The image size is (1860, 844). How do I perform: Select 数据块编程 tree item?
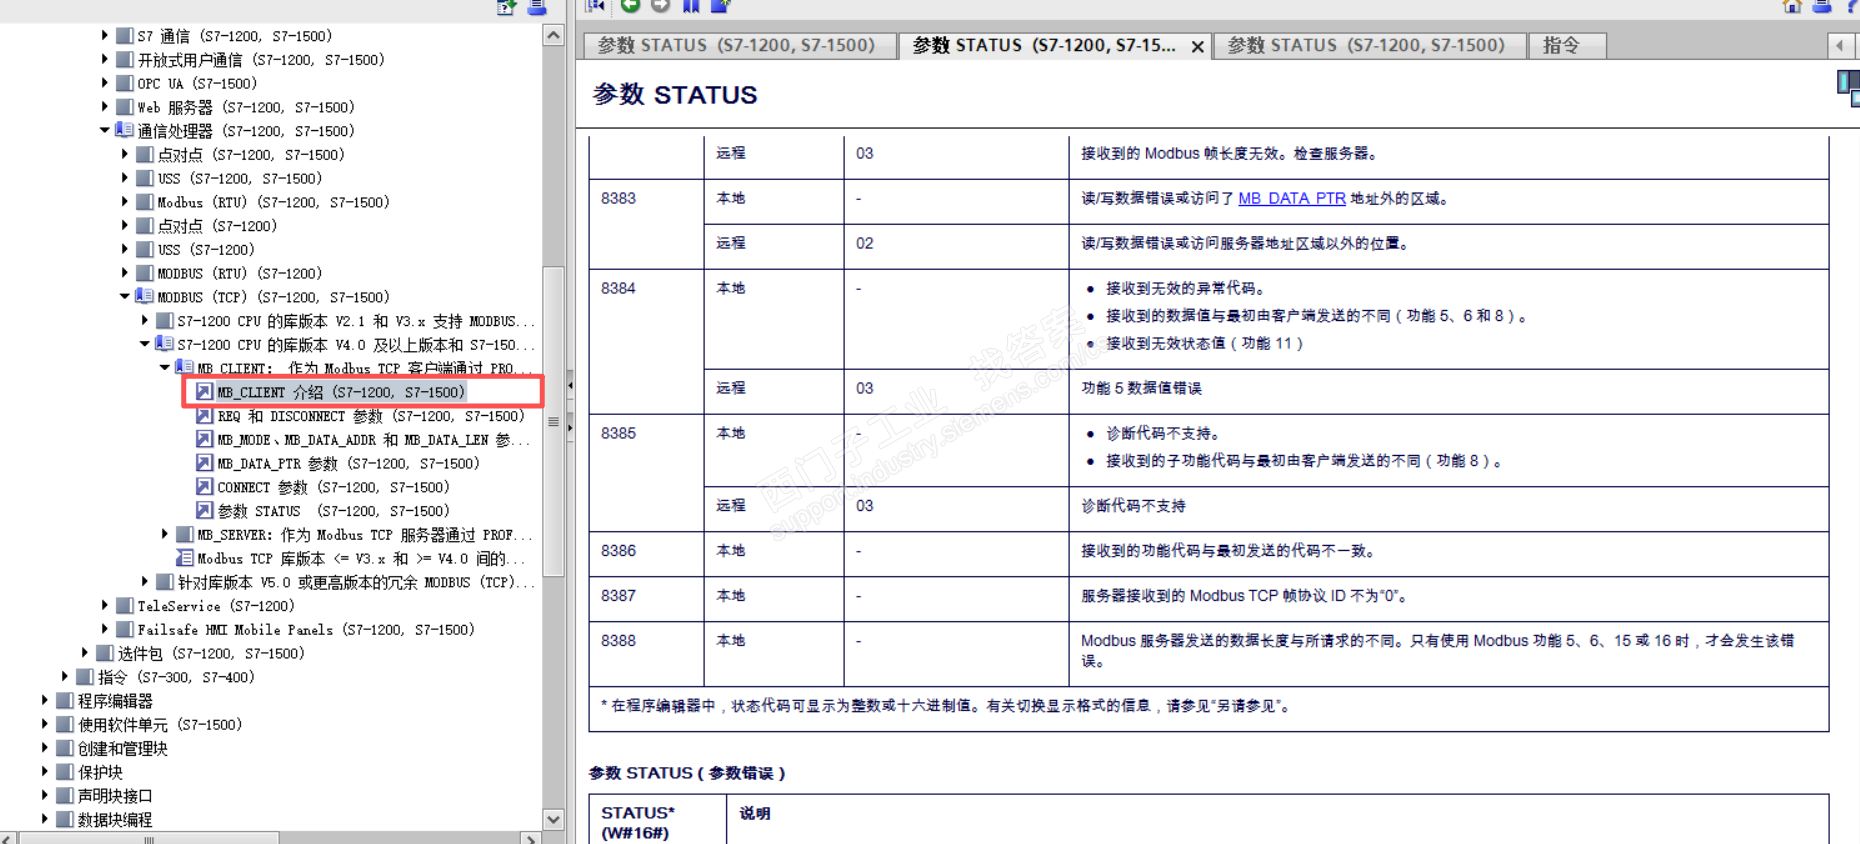(115, 820)
